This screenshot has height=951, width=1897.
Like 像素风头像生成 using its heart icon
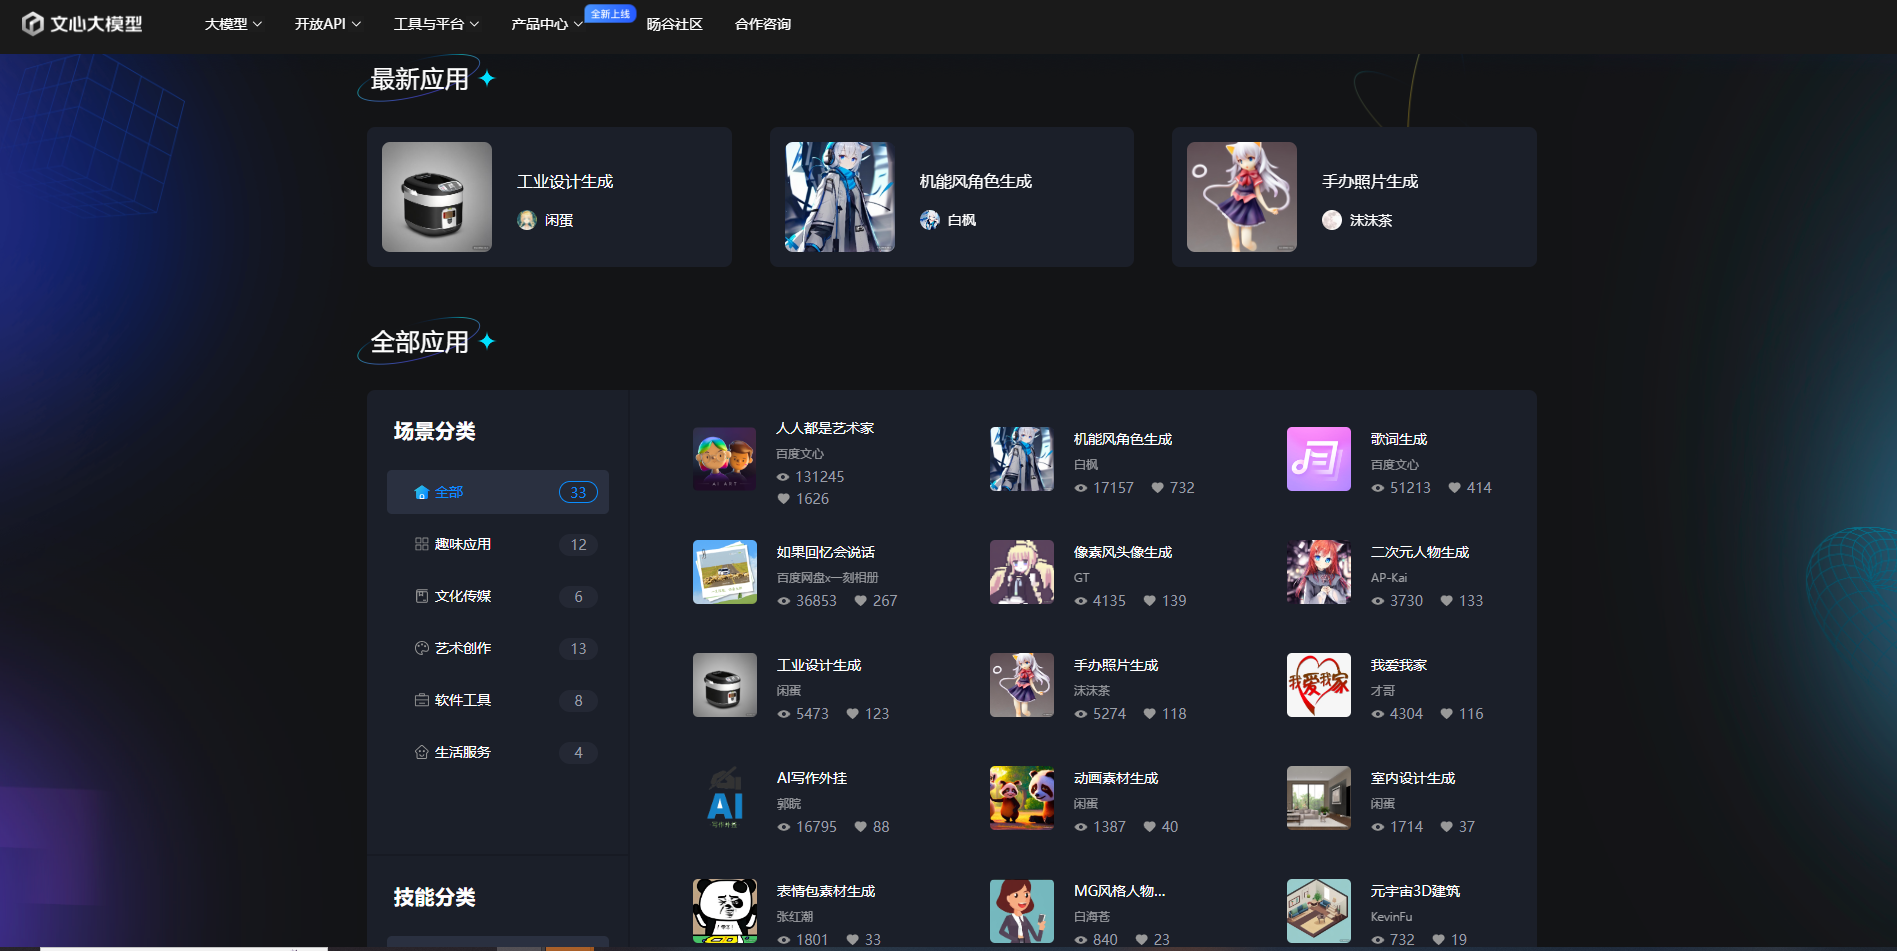click(x=1149, y=601)
